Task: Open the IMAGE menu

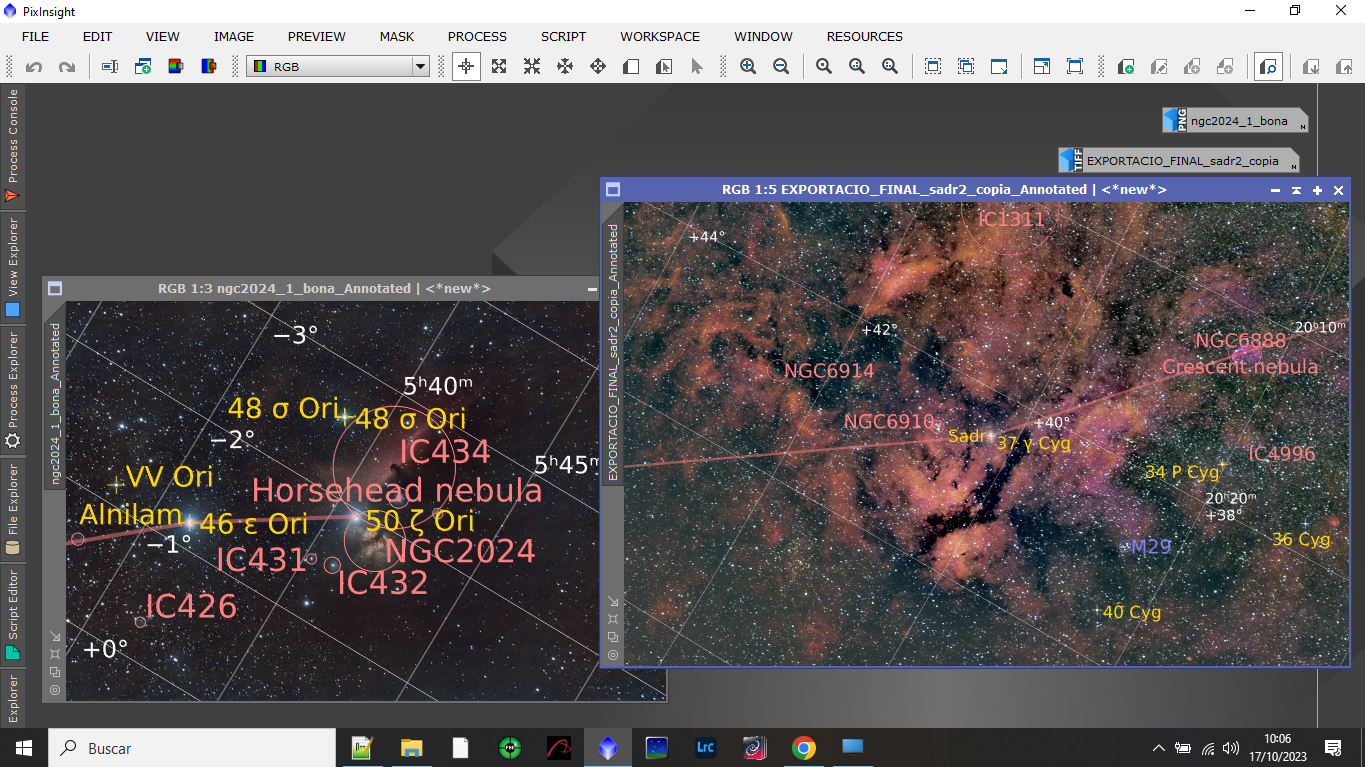Action: point(234,36)
